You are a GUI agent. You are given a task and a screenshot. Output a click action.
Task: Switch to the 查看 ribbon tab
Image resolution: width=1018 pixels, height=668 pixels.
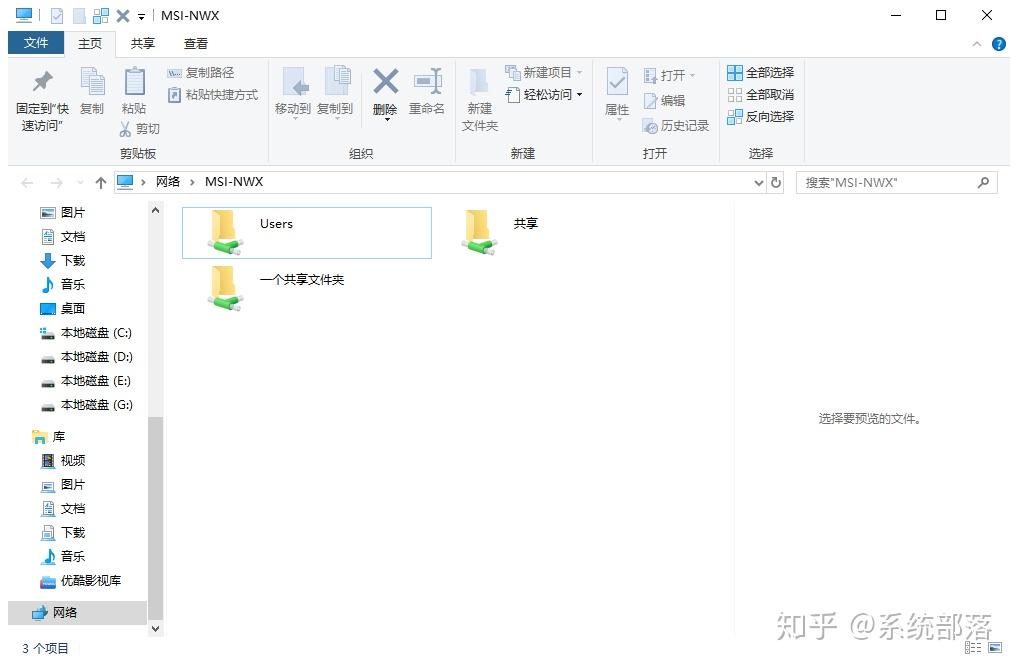tap(196, 44)
